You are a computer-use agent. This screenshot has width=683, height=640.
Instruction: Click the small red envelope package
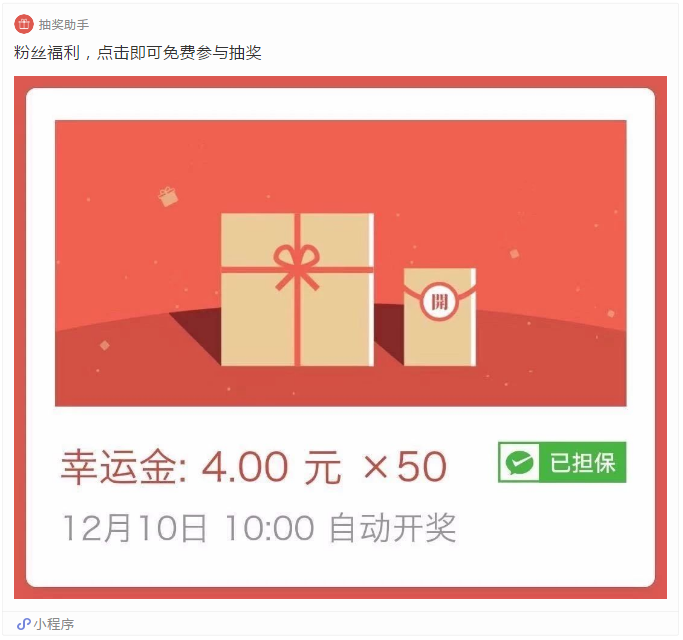pos(440,317)
